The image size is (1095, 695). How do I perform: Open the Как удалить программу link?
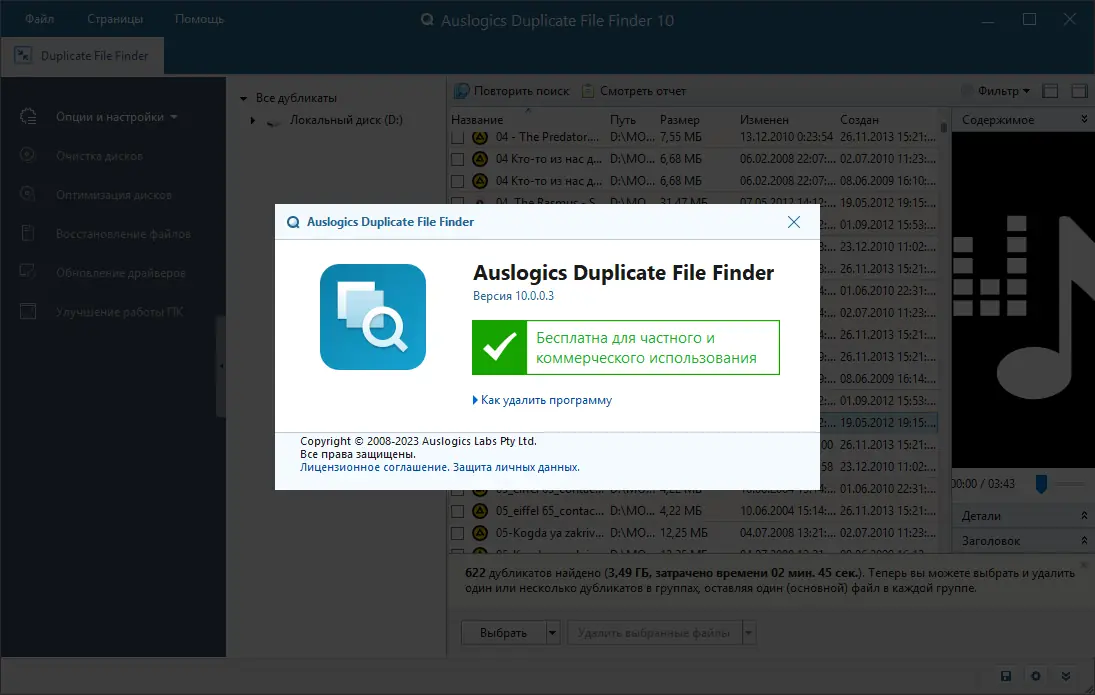(x=546, y=400)
